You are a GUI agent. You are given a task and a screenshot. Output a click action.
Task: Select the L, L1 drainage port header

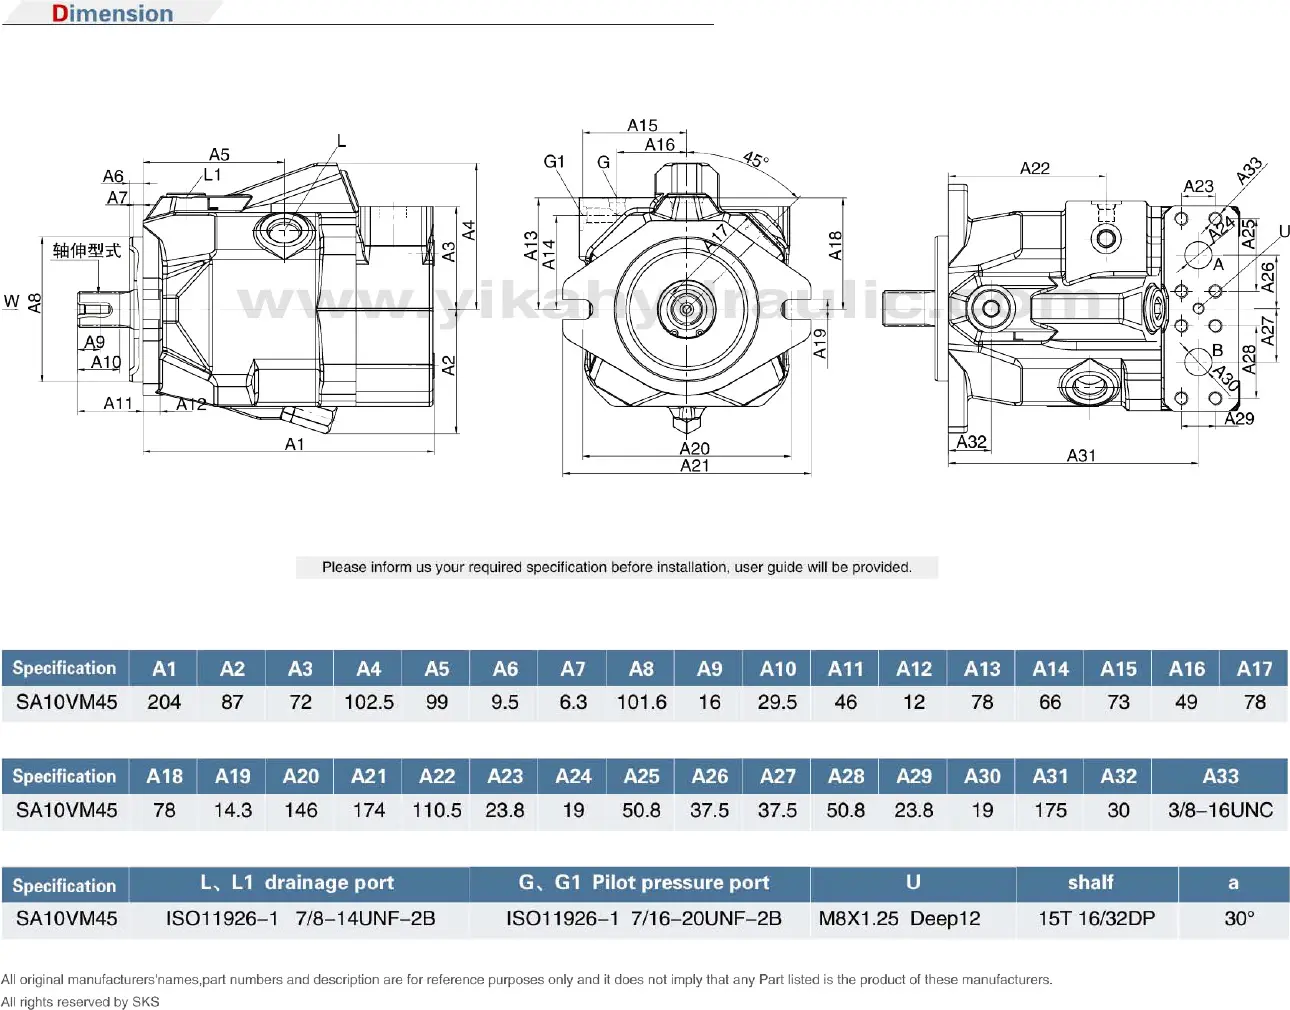[298, 883]
